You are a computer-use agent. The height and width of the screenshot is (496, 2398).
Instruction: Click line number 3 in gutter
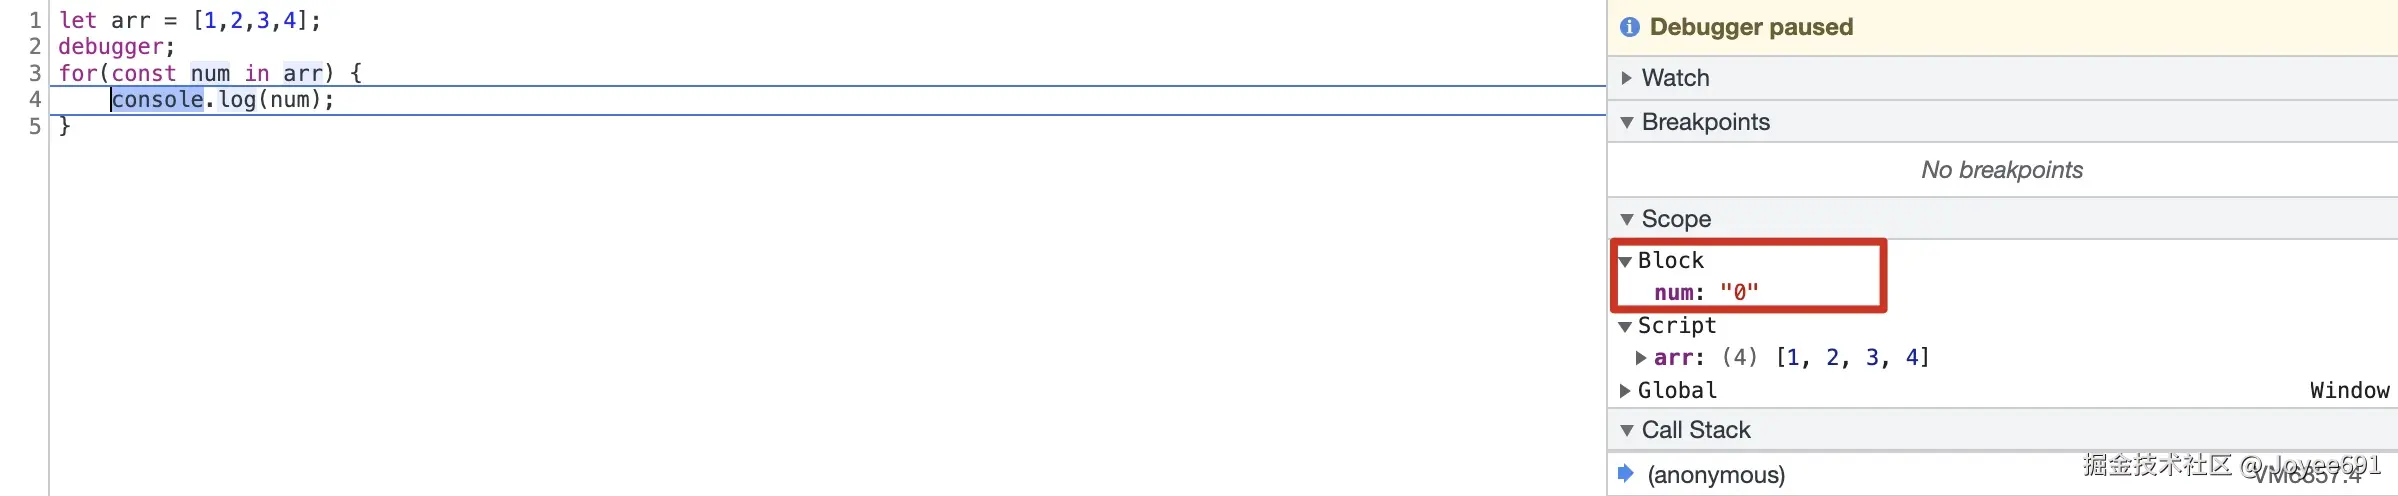(35, 73)
